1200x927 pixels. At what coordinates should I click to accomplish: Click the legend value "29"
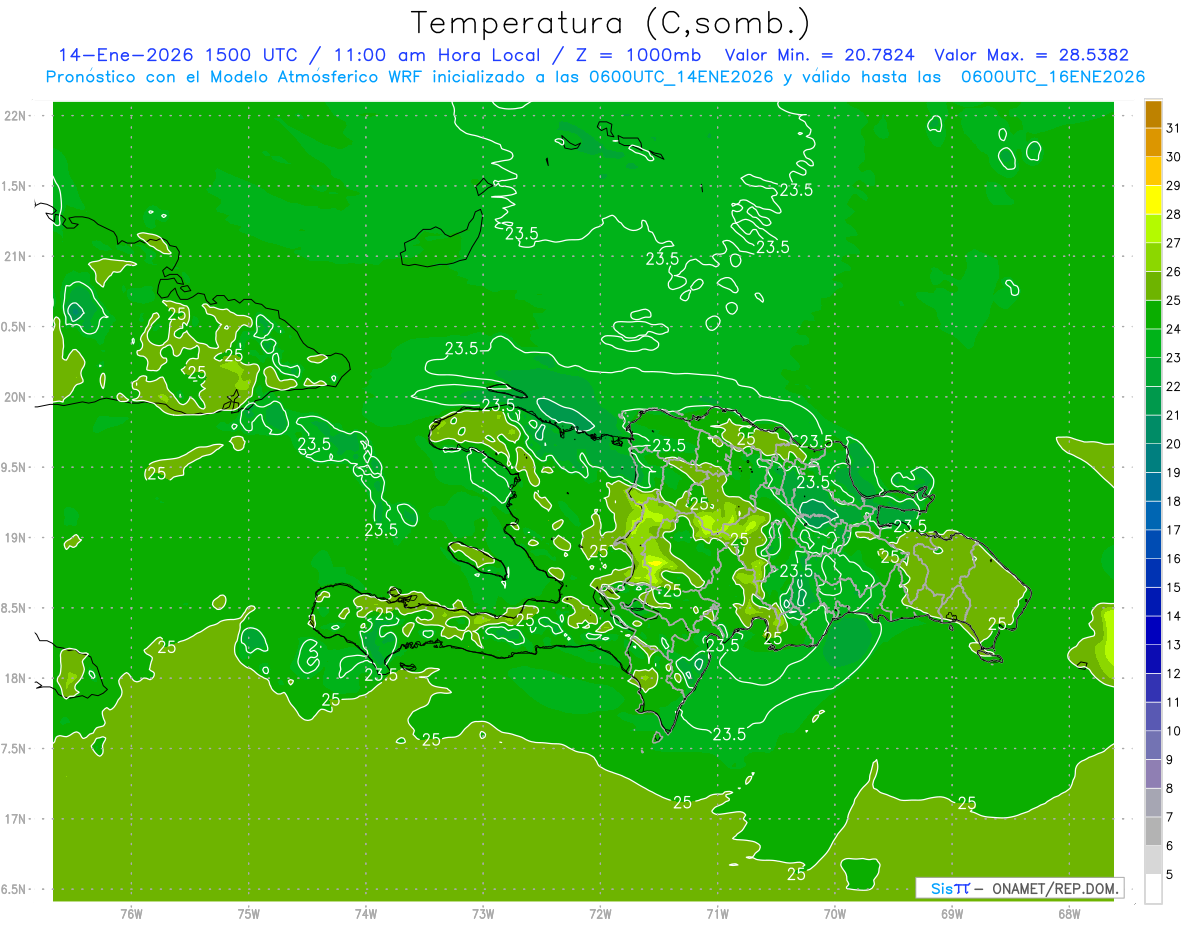coord(1174,186)
